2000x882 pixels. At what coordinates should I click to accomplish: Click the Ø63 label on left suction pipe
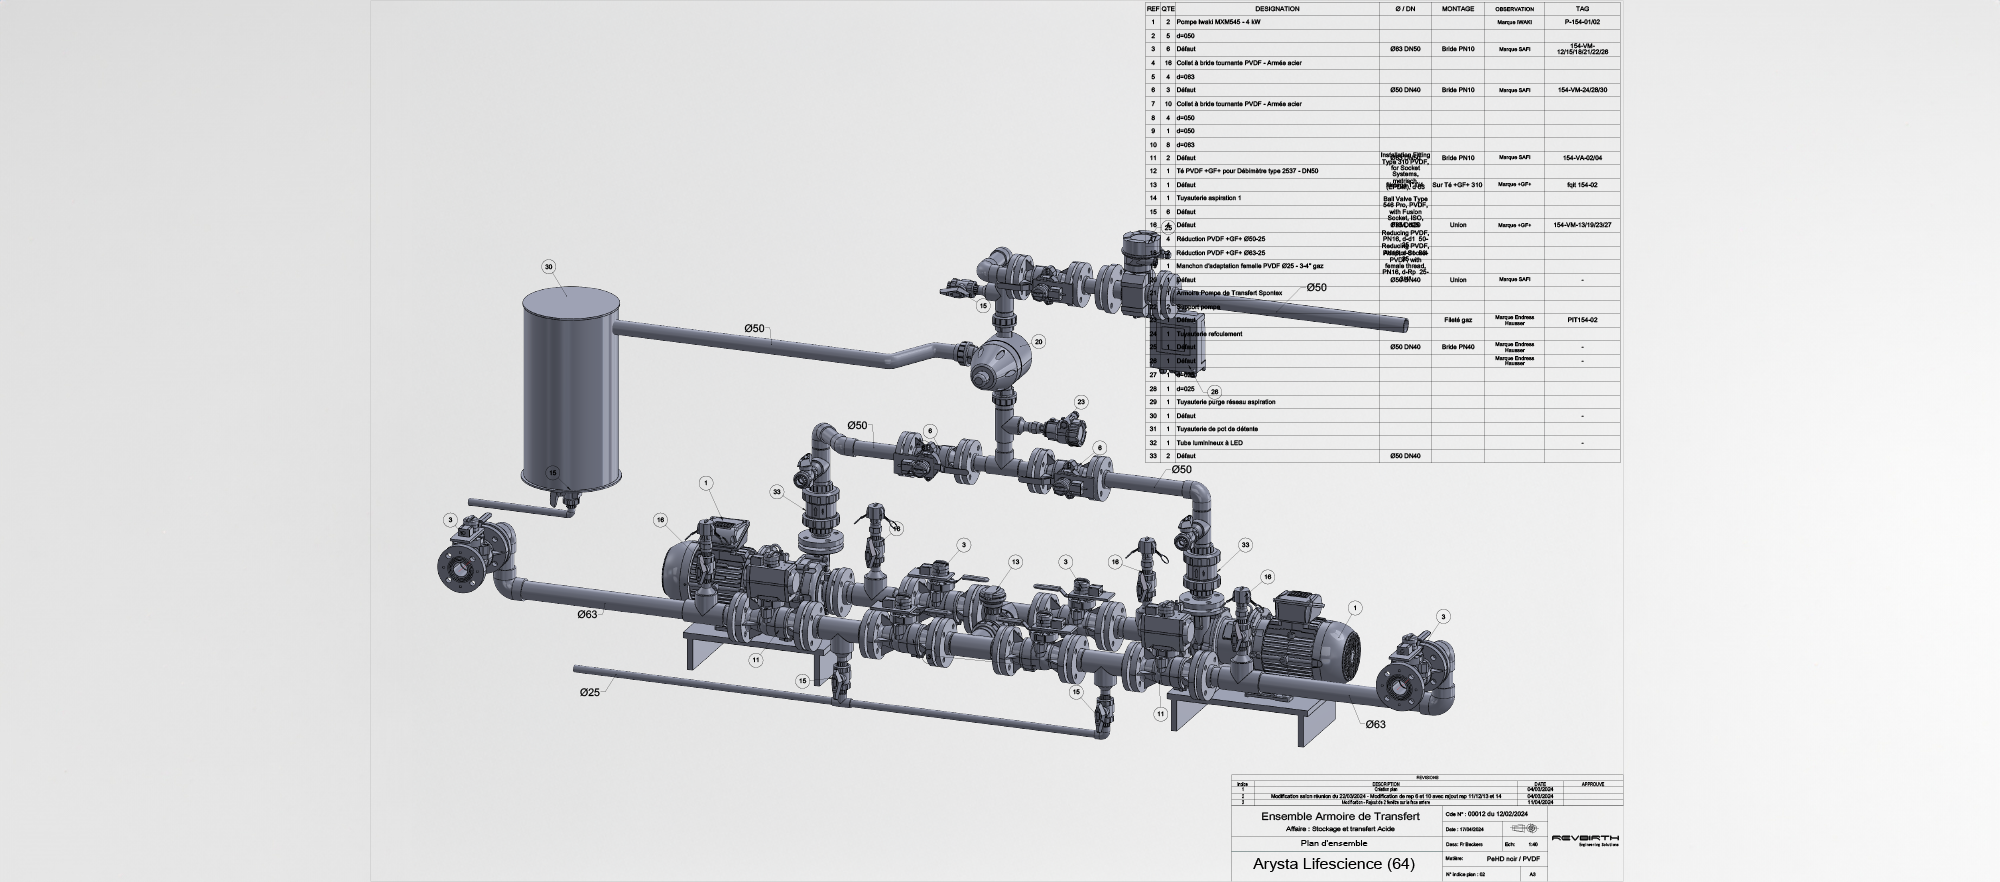pos(587,614)
